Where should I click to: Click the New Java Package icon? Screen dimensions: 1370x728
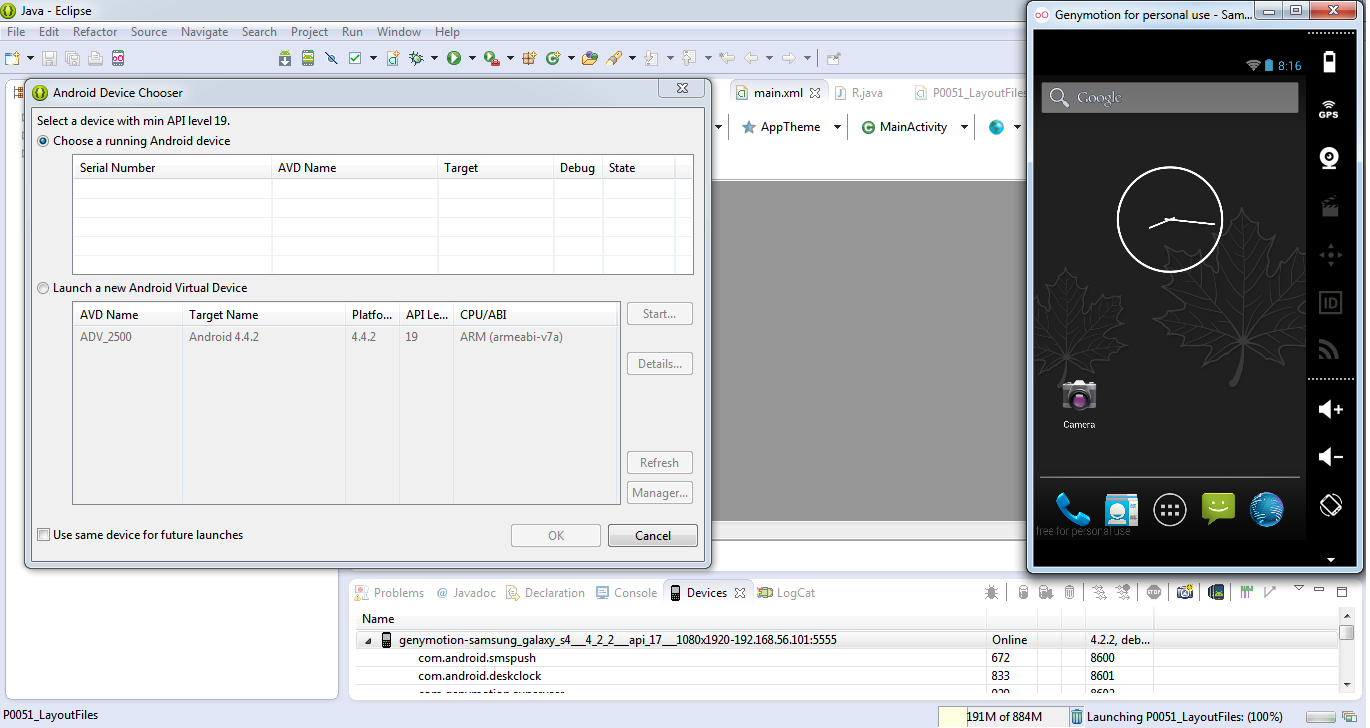coord(529,58)
